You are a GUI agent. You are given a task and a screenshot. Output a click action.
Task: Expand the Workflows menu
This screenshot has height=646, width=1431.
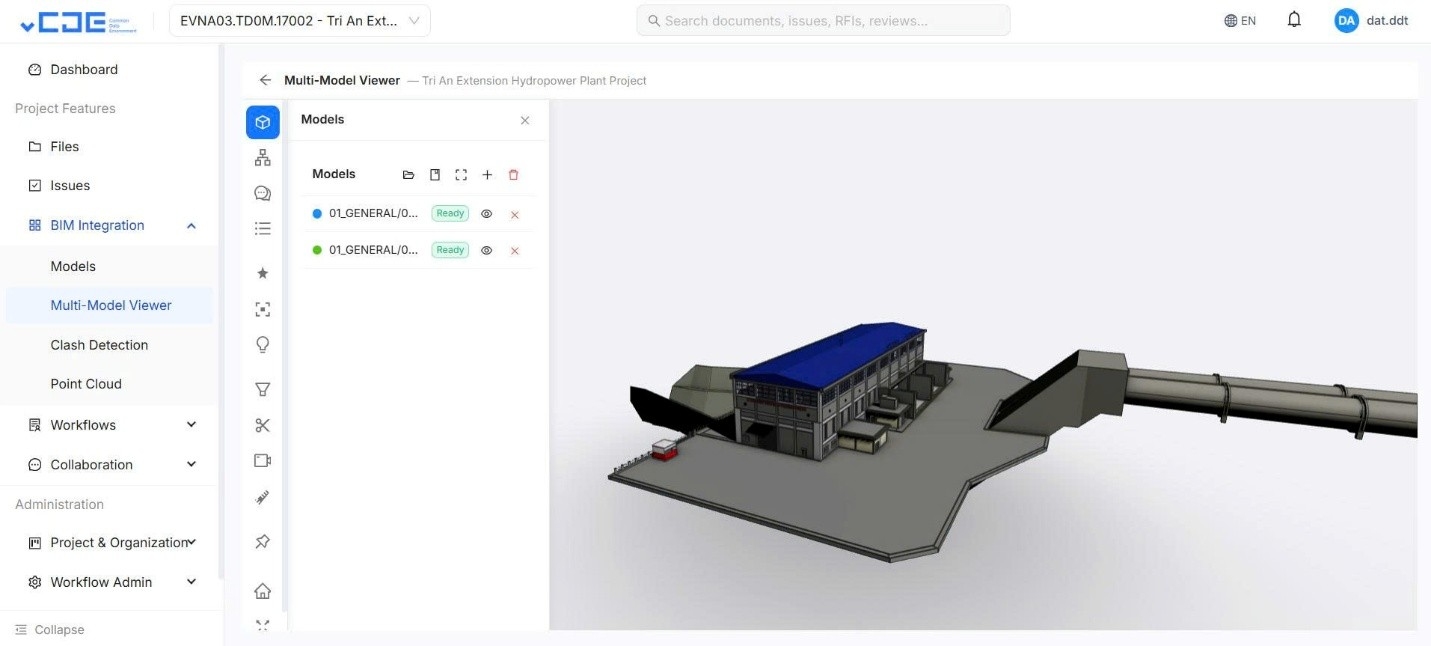click(x=191, y=425)
